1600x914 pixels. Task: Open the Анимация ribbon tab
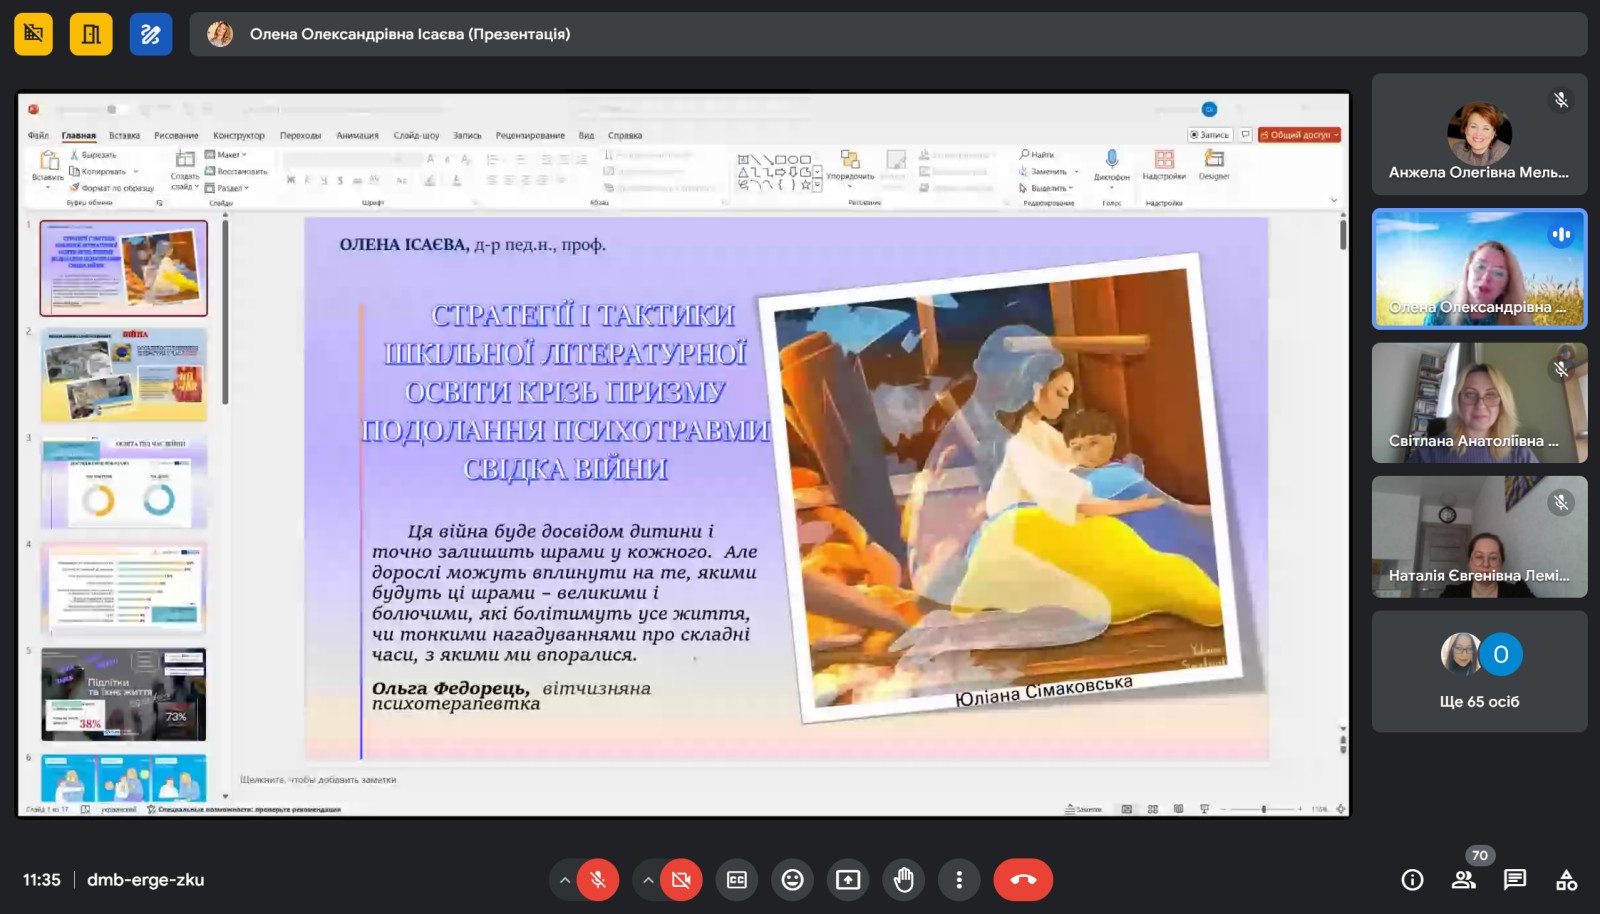point(357,135)
